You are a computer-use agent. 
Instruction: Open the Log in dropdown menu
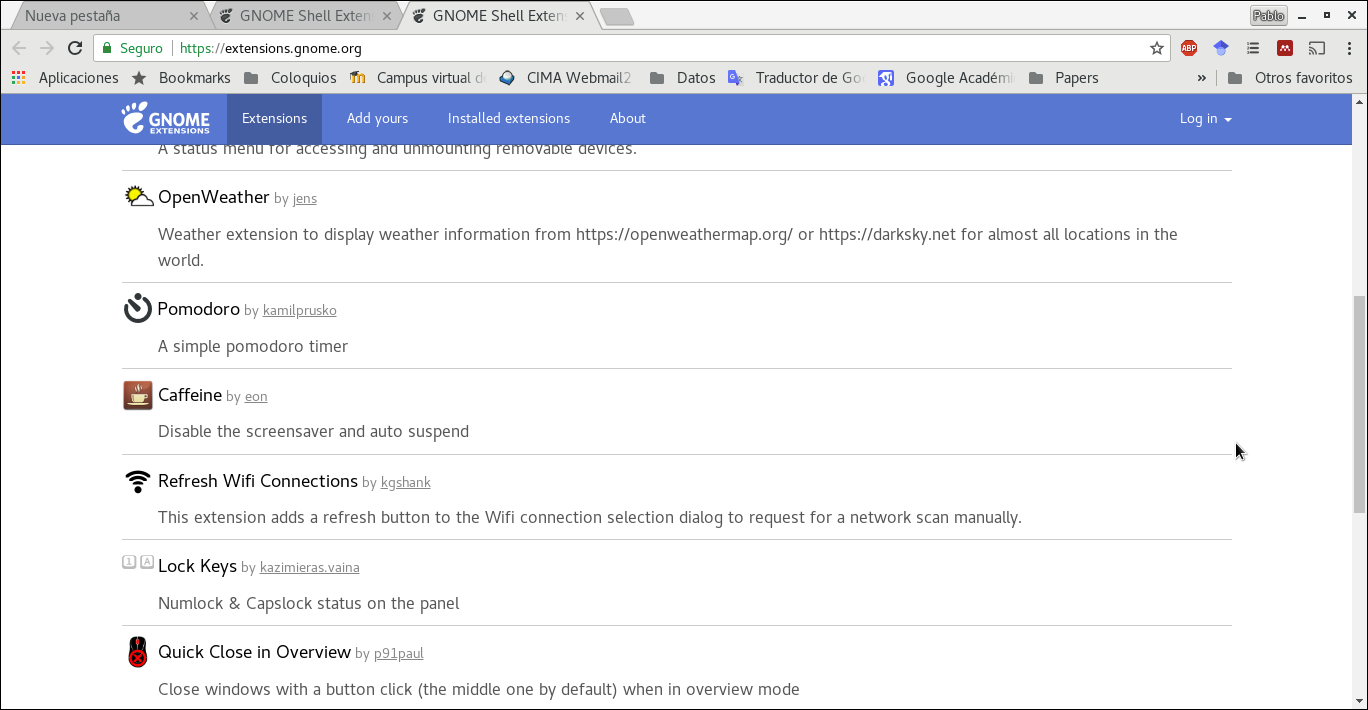coord(1205,118)
